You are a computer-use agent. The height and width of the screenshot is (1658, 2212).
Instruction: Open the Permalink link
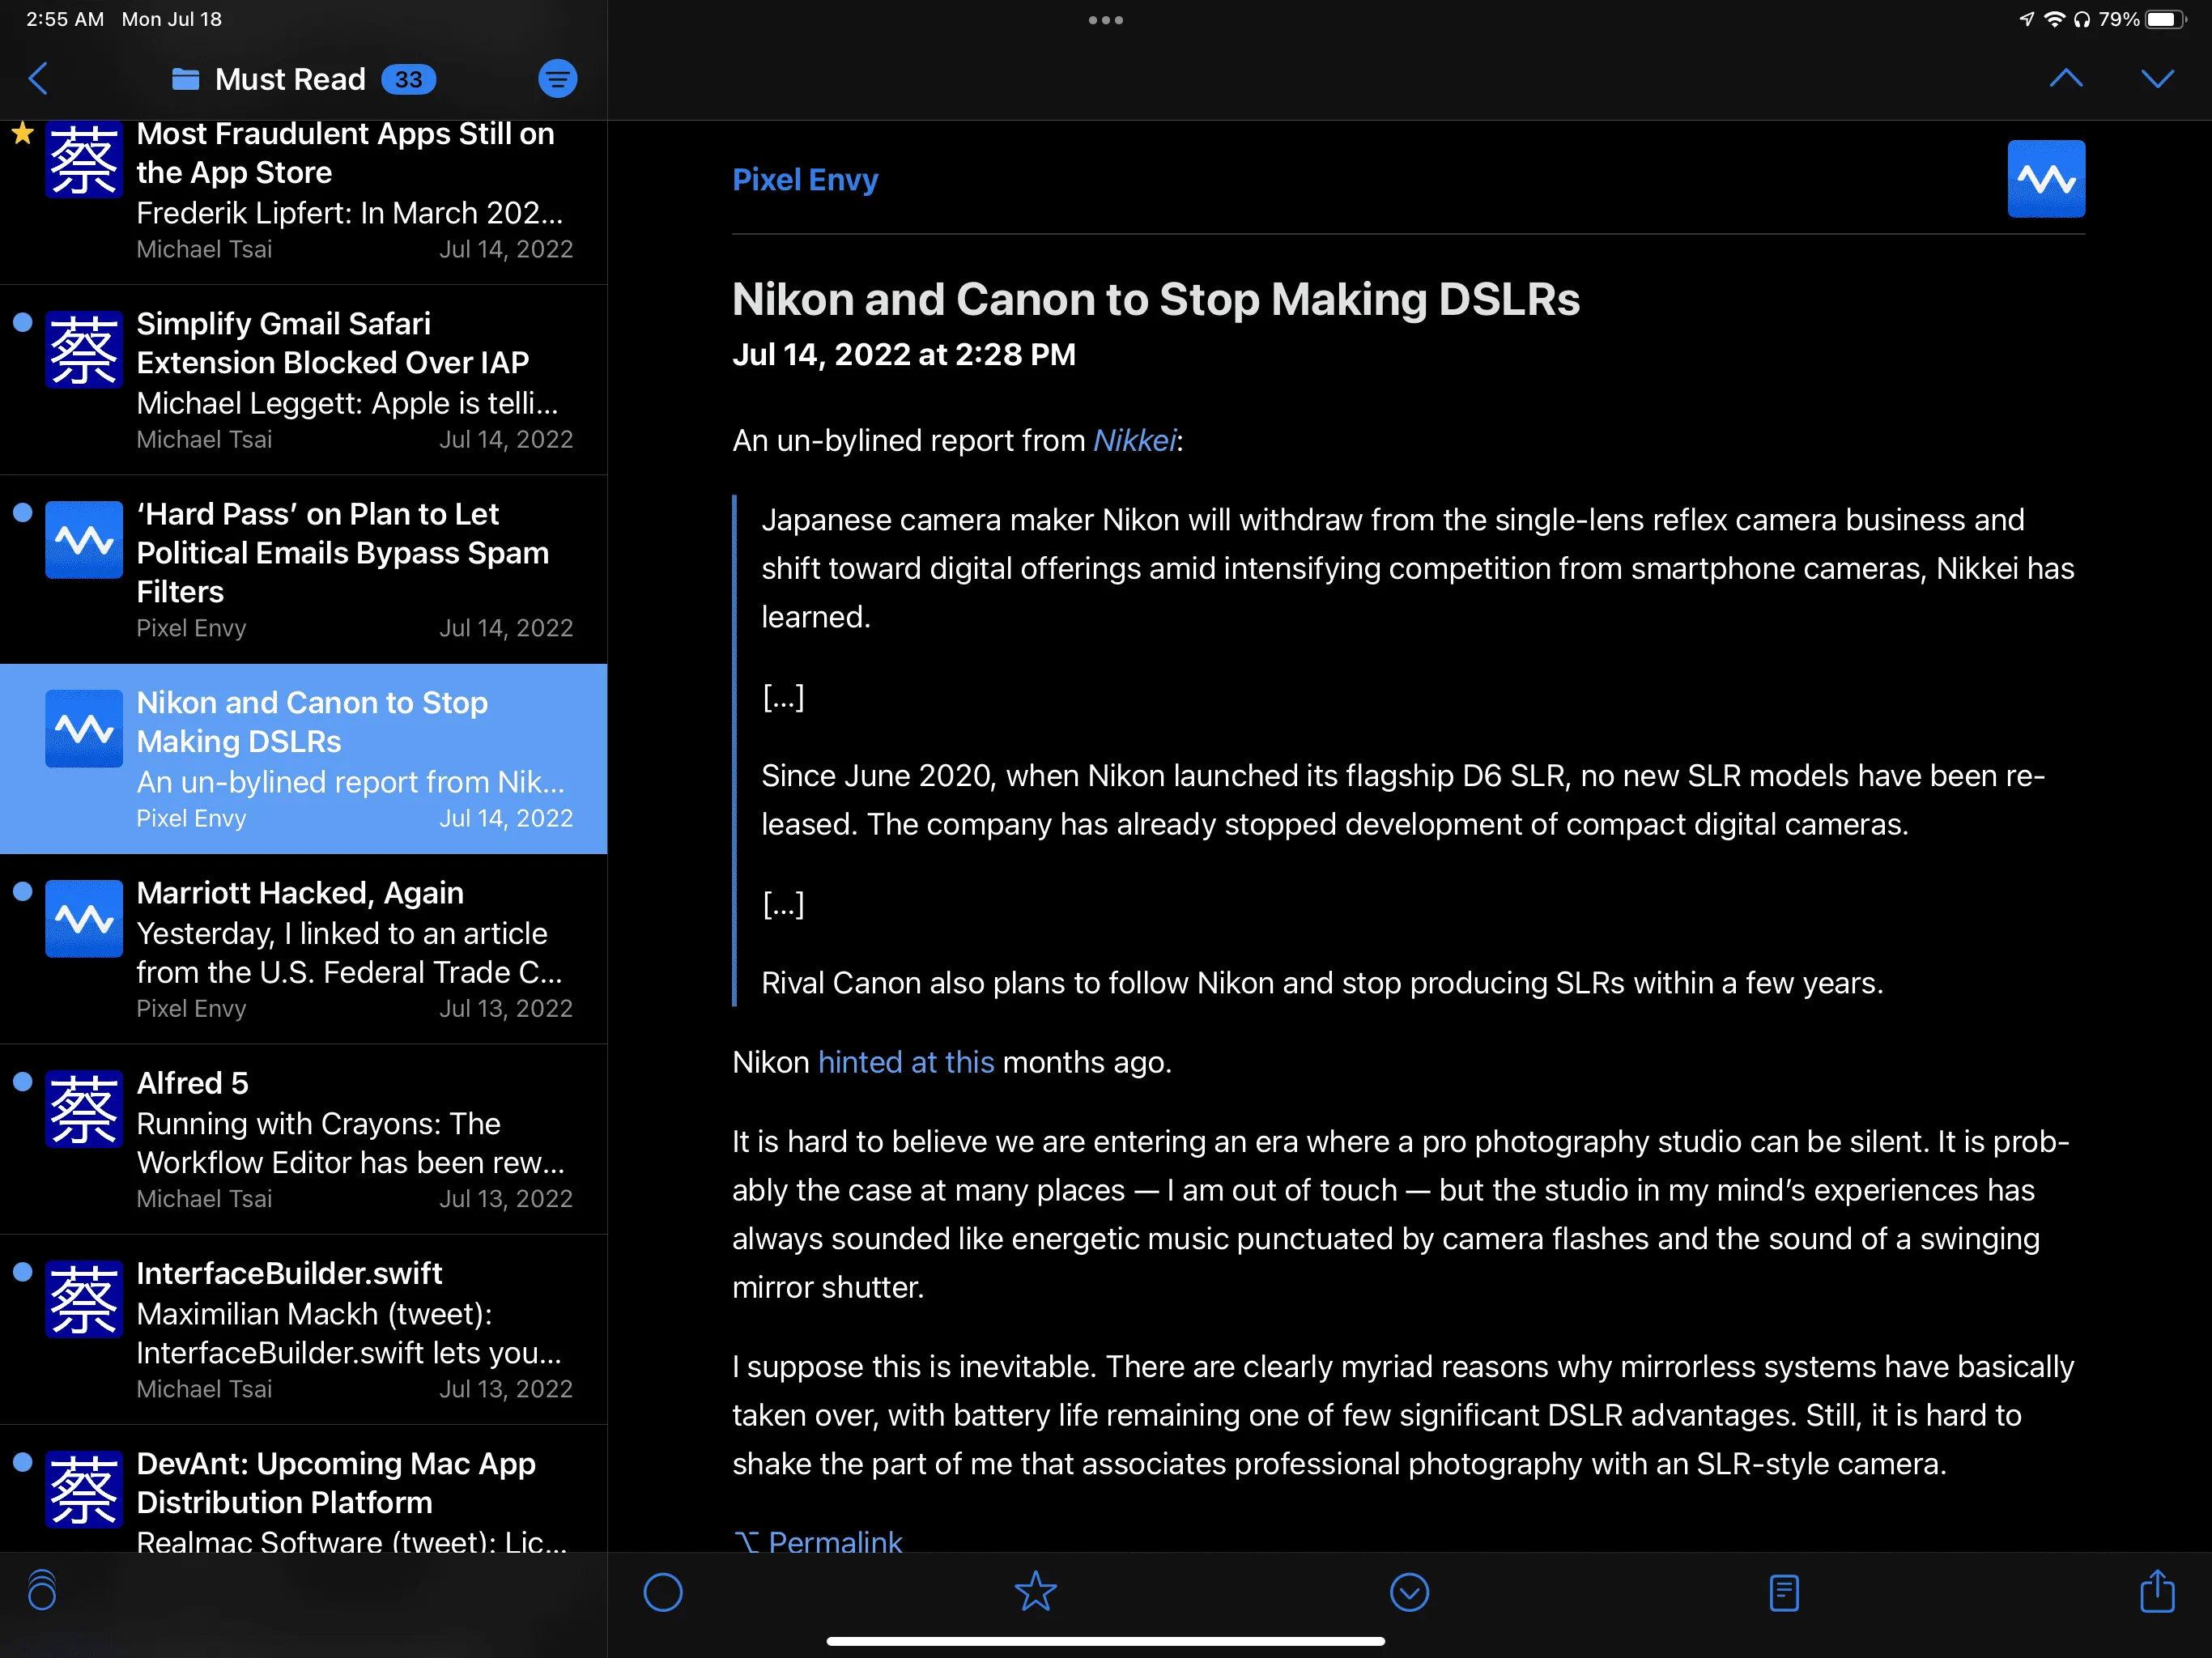818,1541
